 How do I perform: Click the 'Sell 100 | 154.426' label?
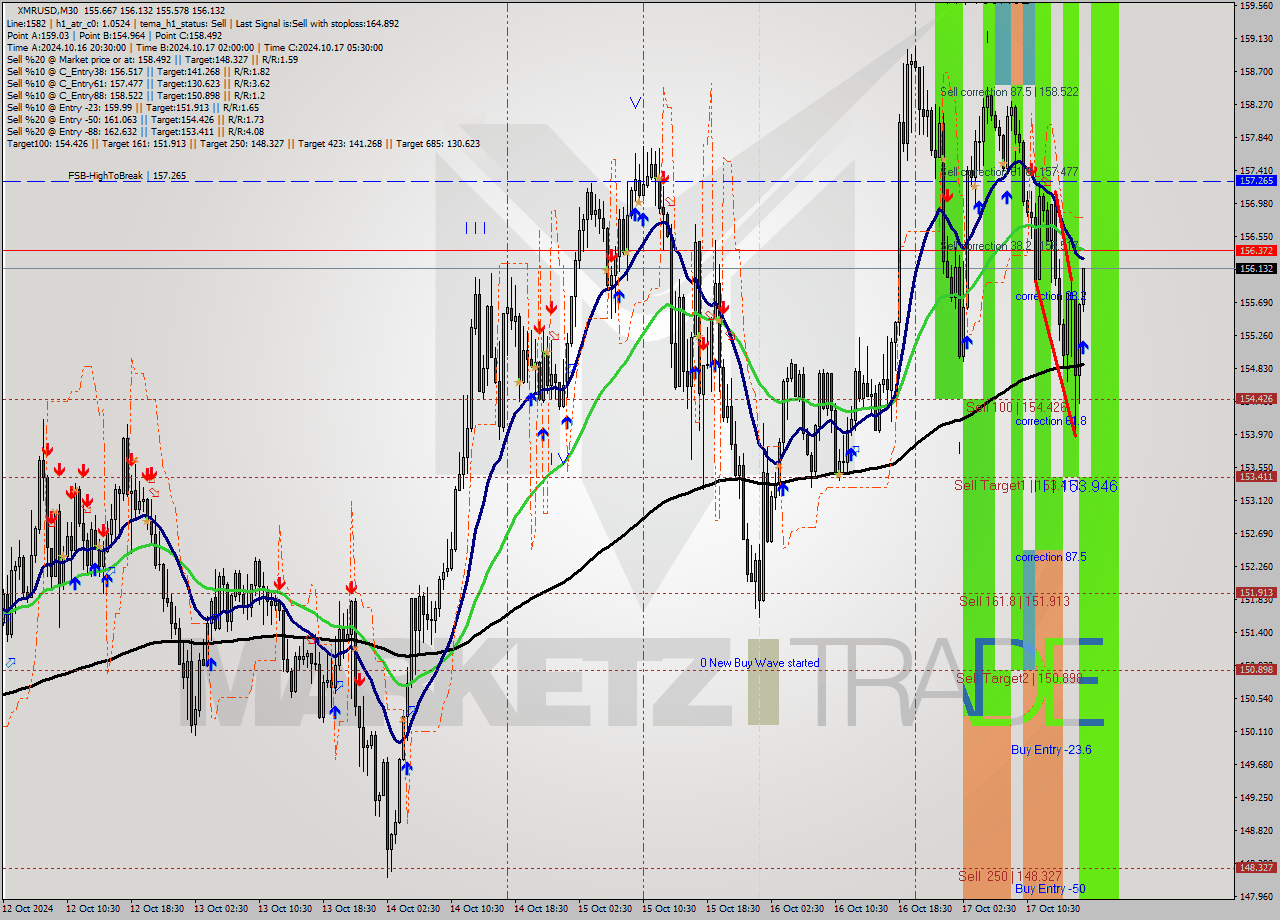click(x=1016, y=407)
